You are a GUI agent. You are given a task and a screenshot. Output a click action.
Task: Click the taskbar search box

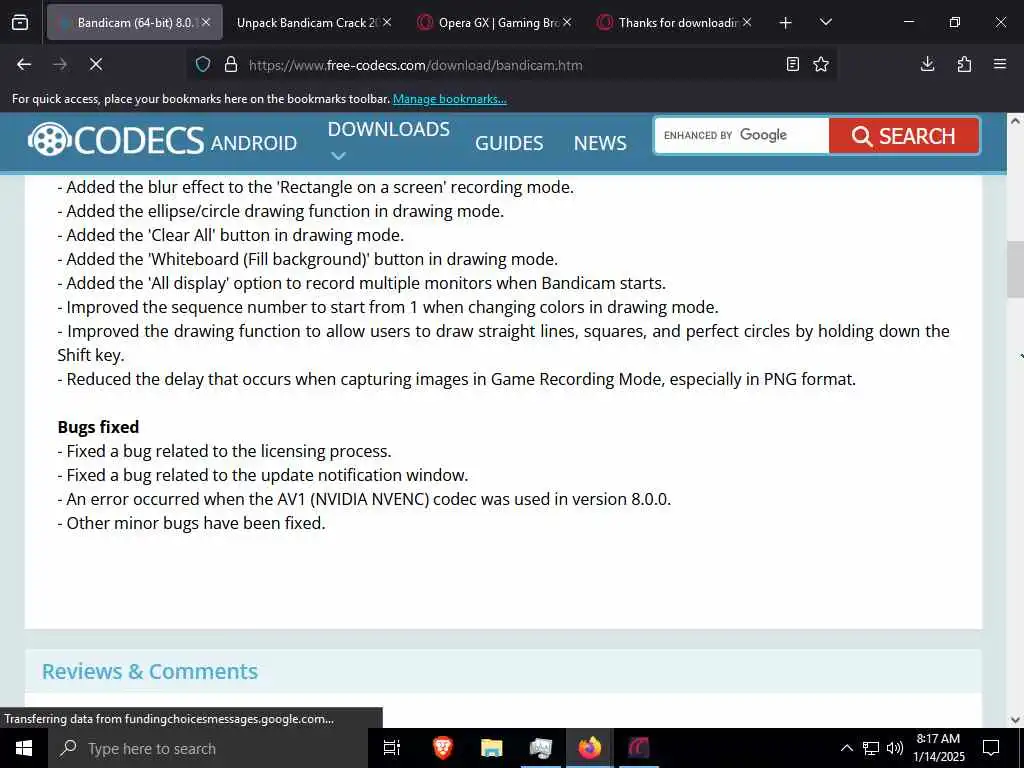[x=208, y=748]
